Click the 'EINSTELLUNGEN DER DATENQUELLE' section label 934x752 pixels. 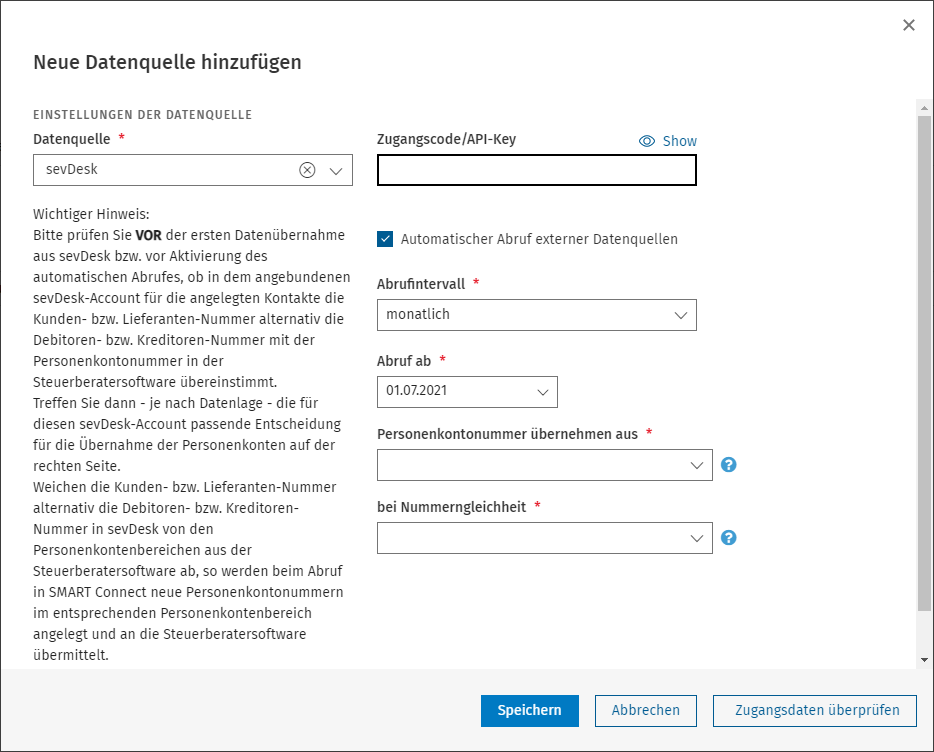point(143,115)
